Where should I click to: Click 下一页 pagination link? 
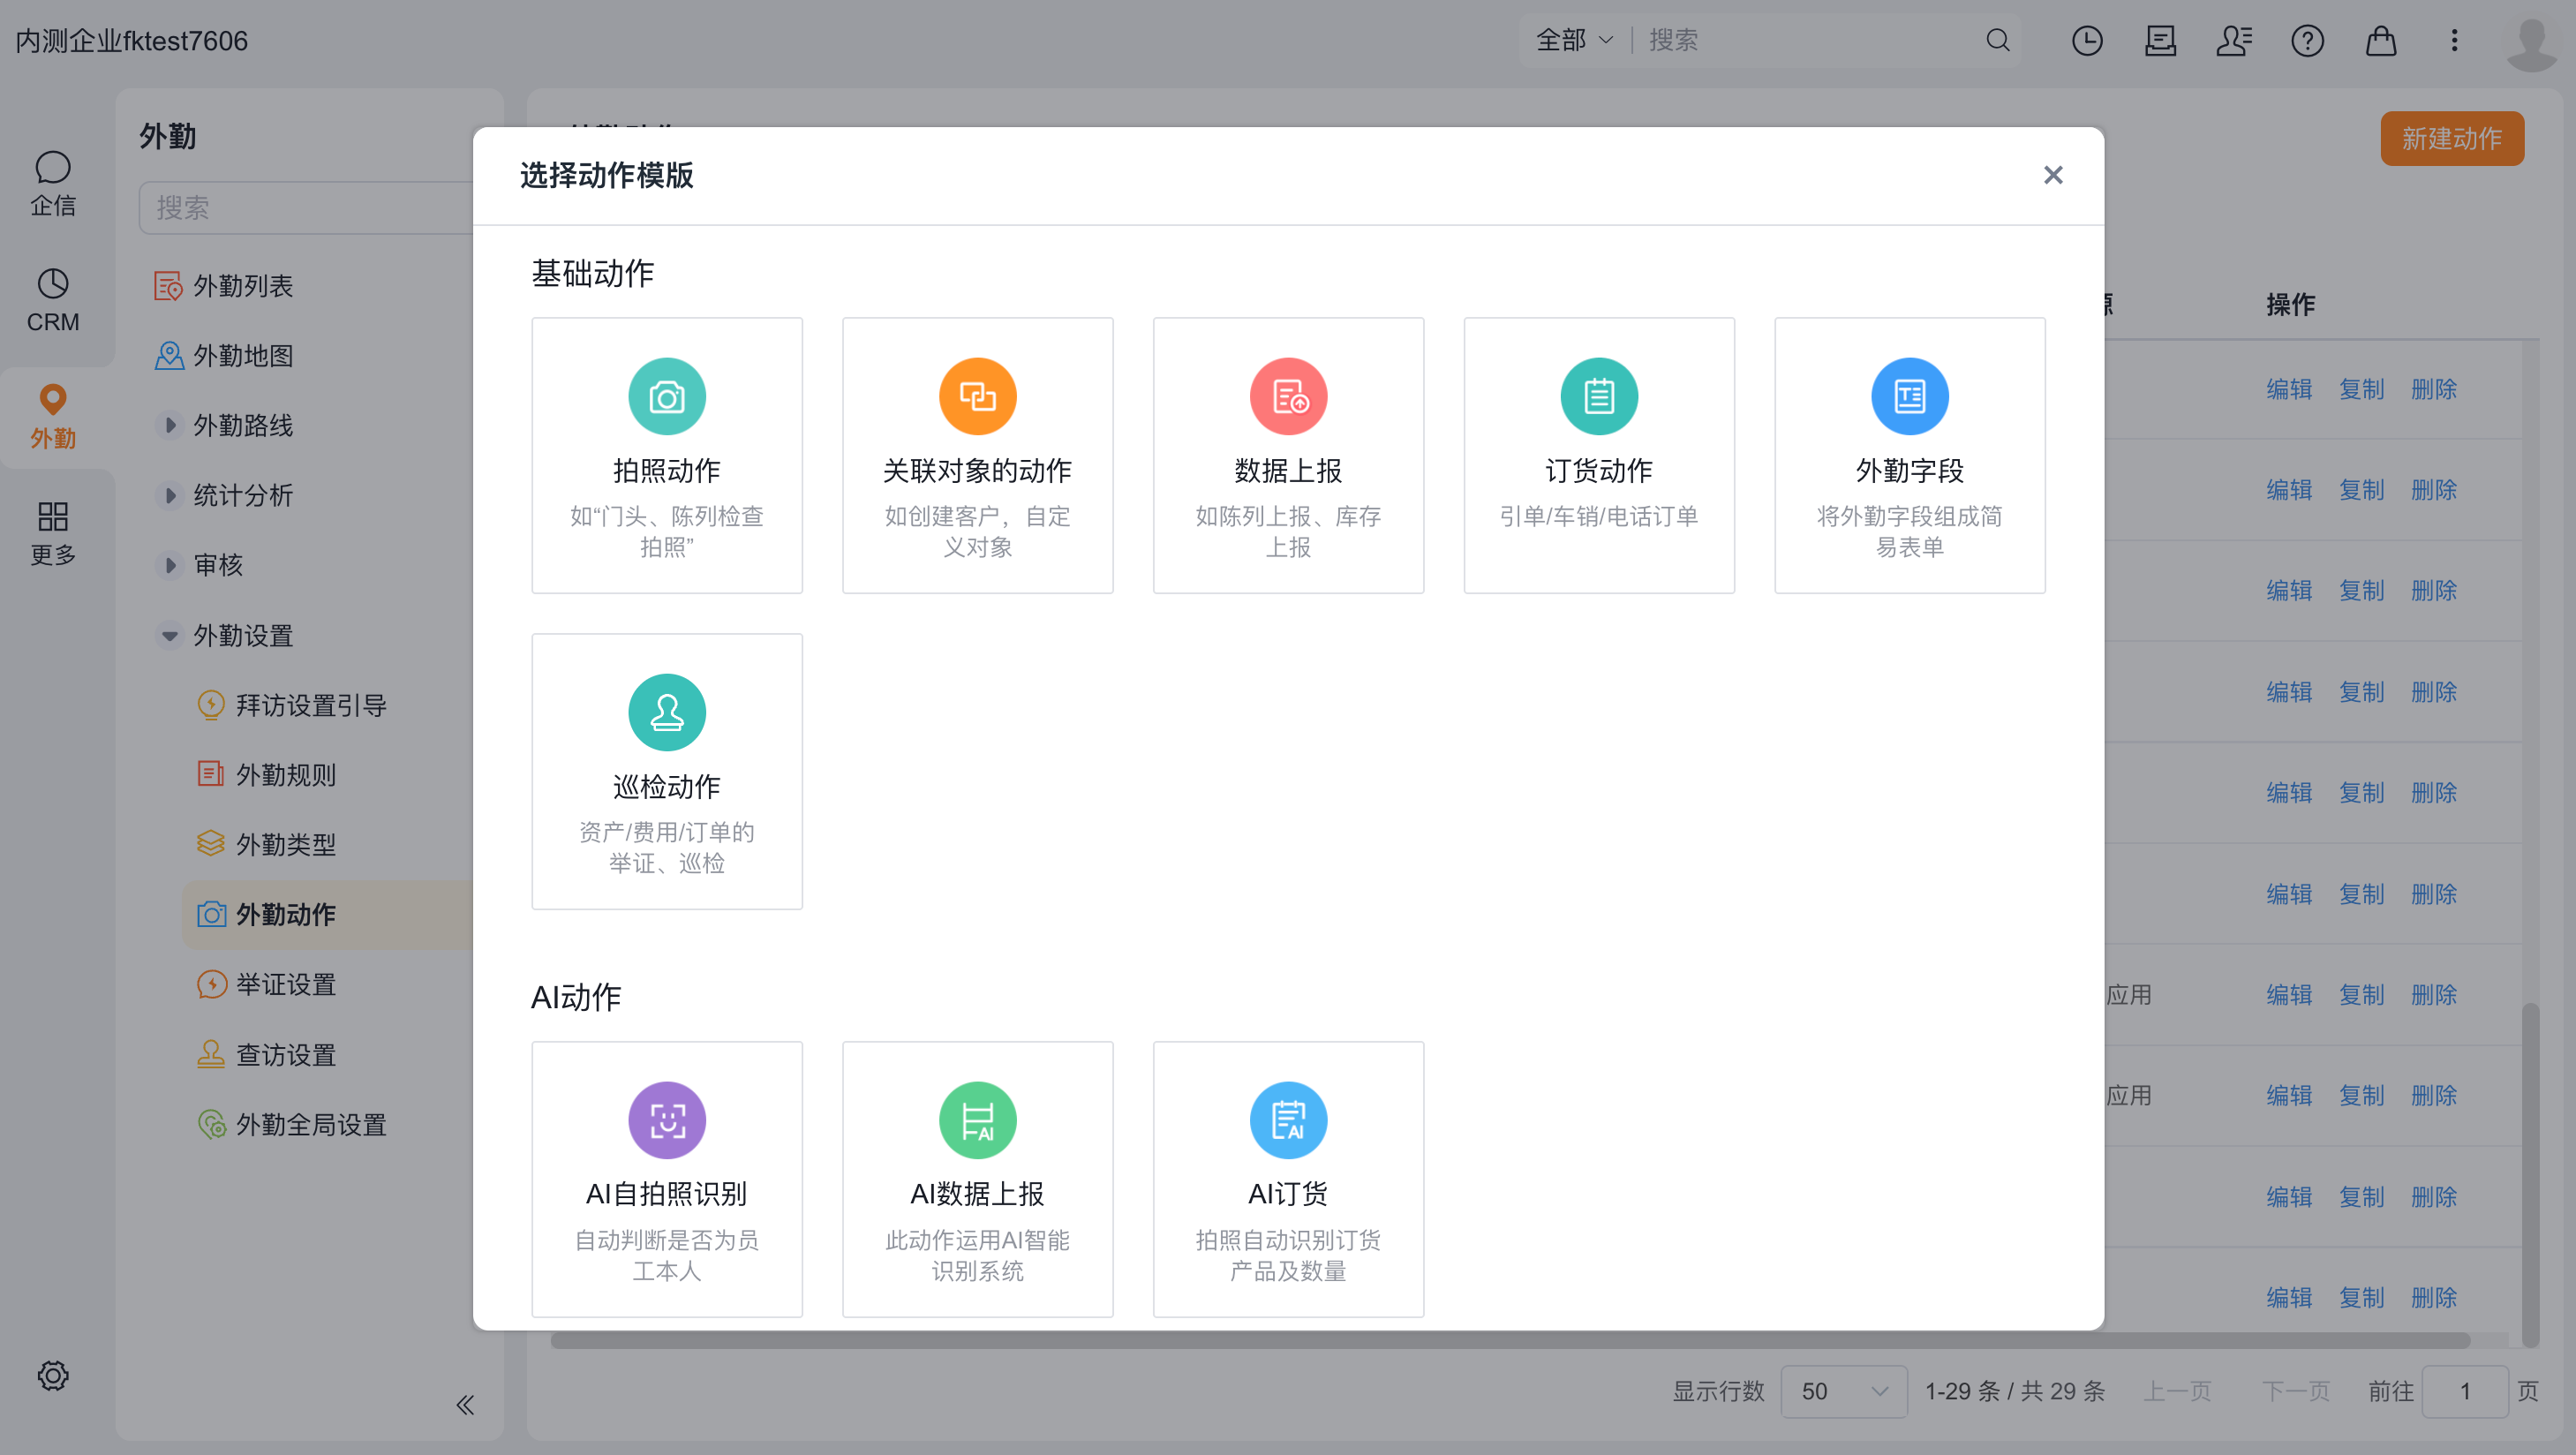(2296, 1391)
